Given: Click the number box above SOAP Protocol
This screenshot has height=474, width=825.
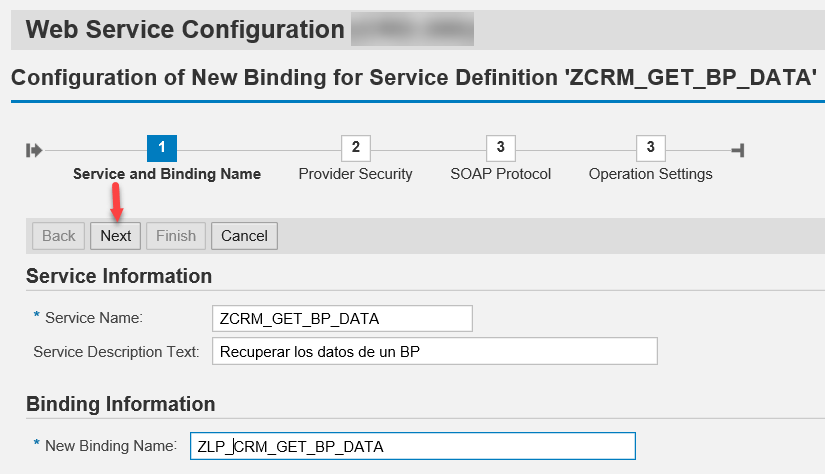Looking at the screenshot, I should [x=500, y=149].
